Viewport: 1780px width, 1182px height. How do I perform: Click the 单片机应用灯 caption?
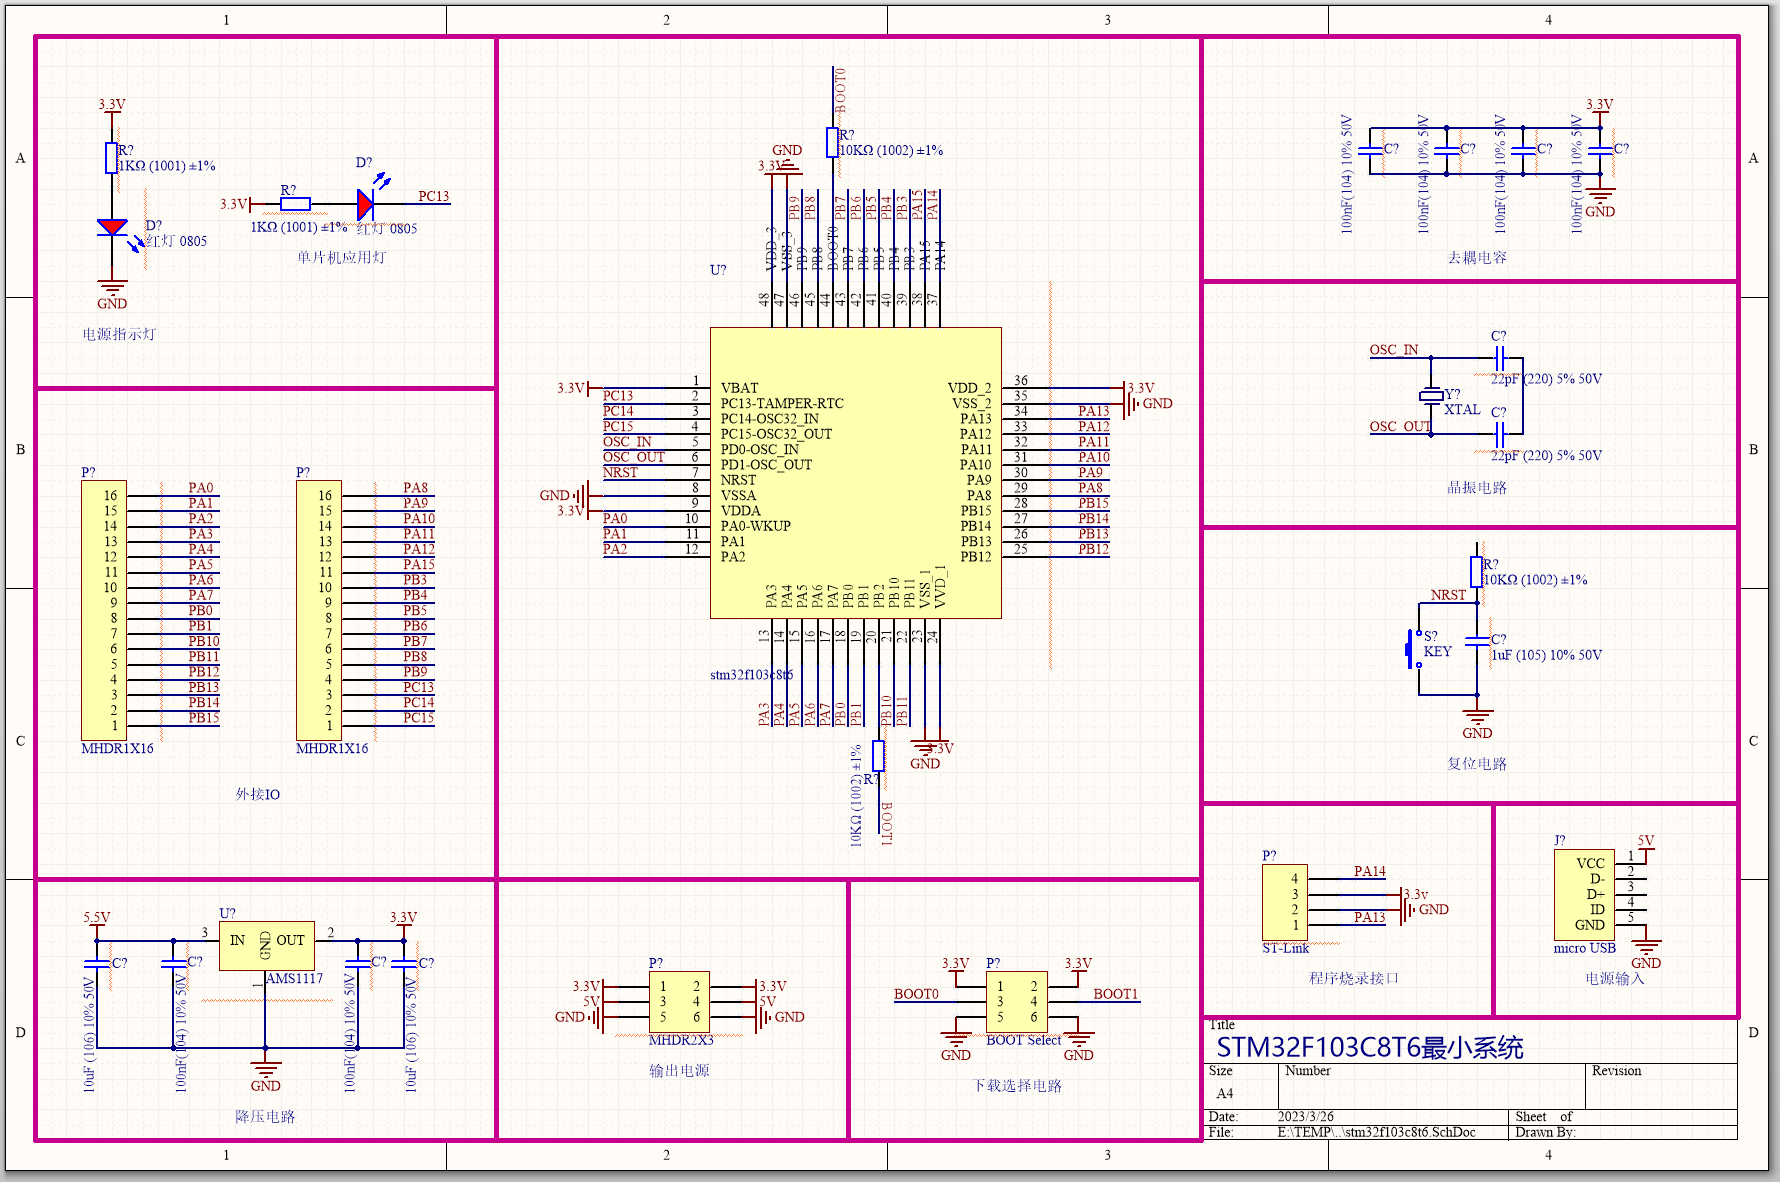(341, 257)
